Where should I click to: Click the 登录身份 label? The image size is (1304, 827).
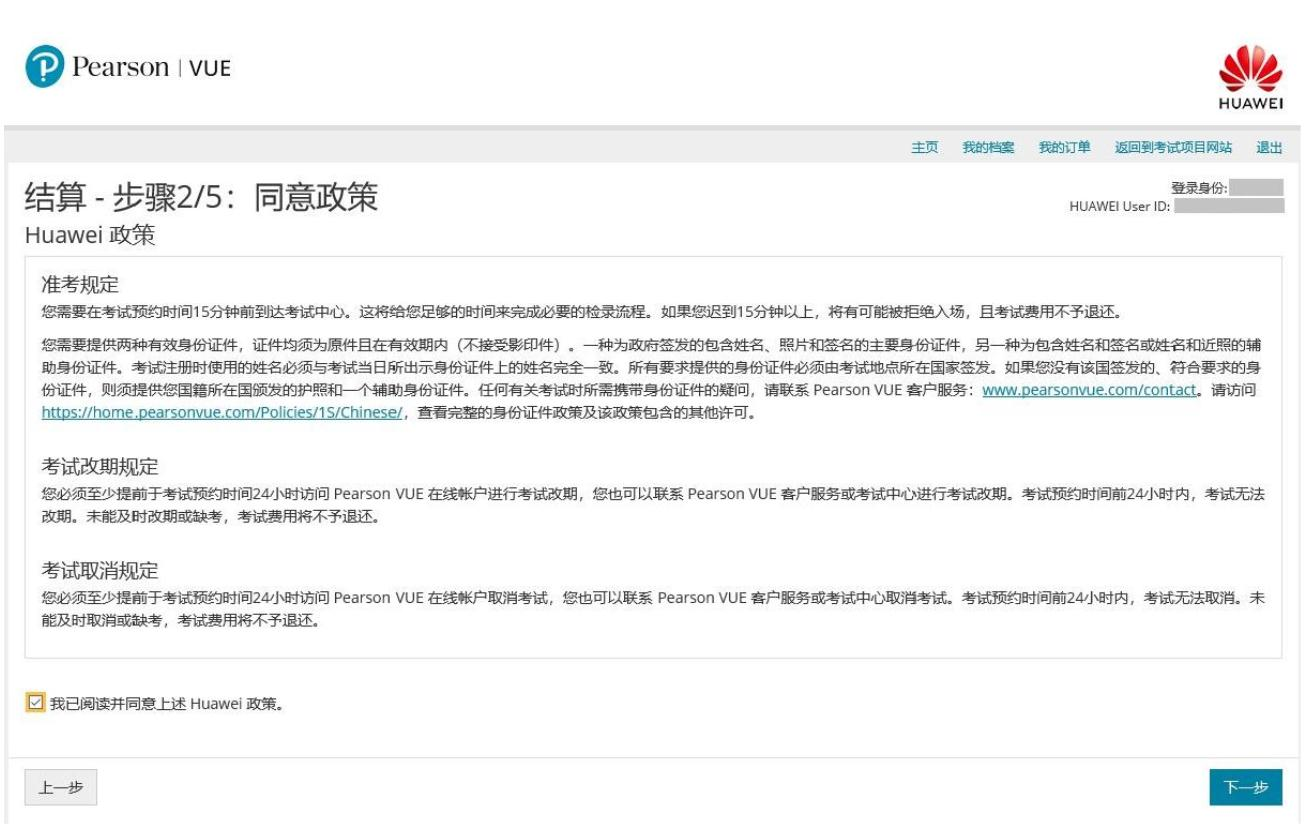click(x=1198, y=188)
